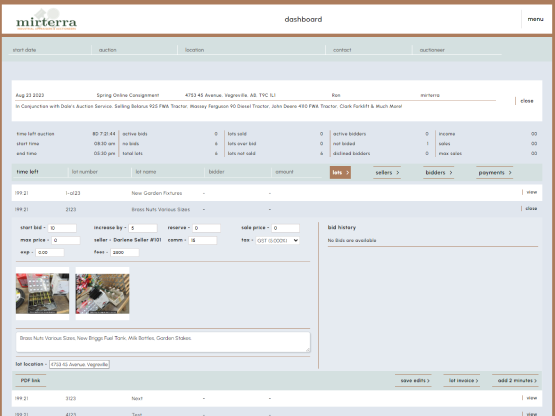This screenshot has width=555, height=416.
Task: Collapse the Brass Nuts Various Sizes lot
Action: coord(531,209)
